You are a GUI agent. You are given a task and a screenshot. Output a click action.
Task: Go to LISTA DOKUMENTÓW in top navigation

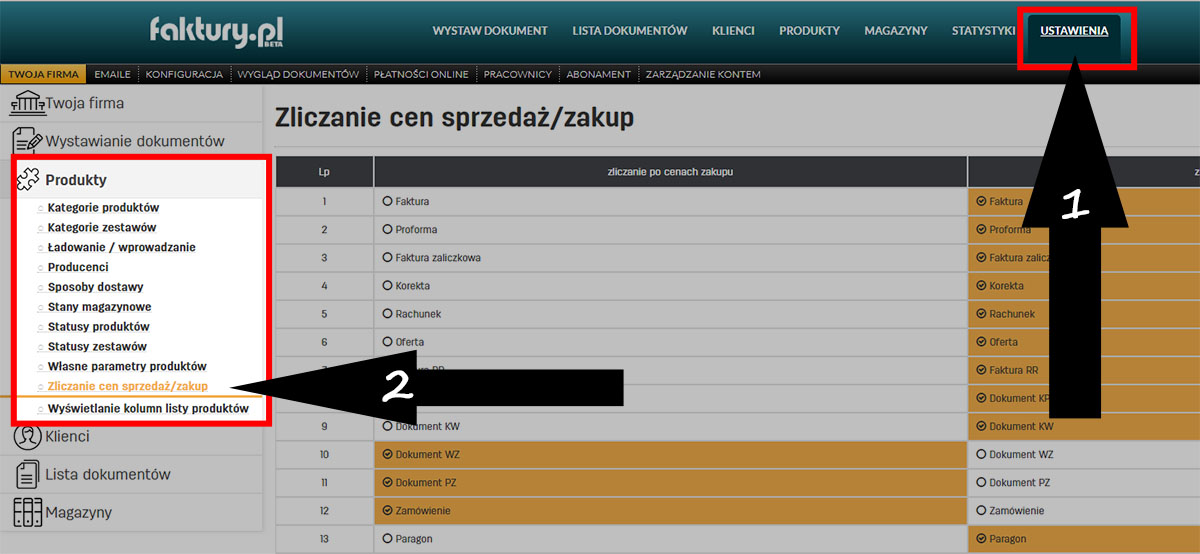click(x=630, y=31)
